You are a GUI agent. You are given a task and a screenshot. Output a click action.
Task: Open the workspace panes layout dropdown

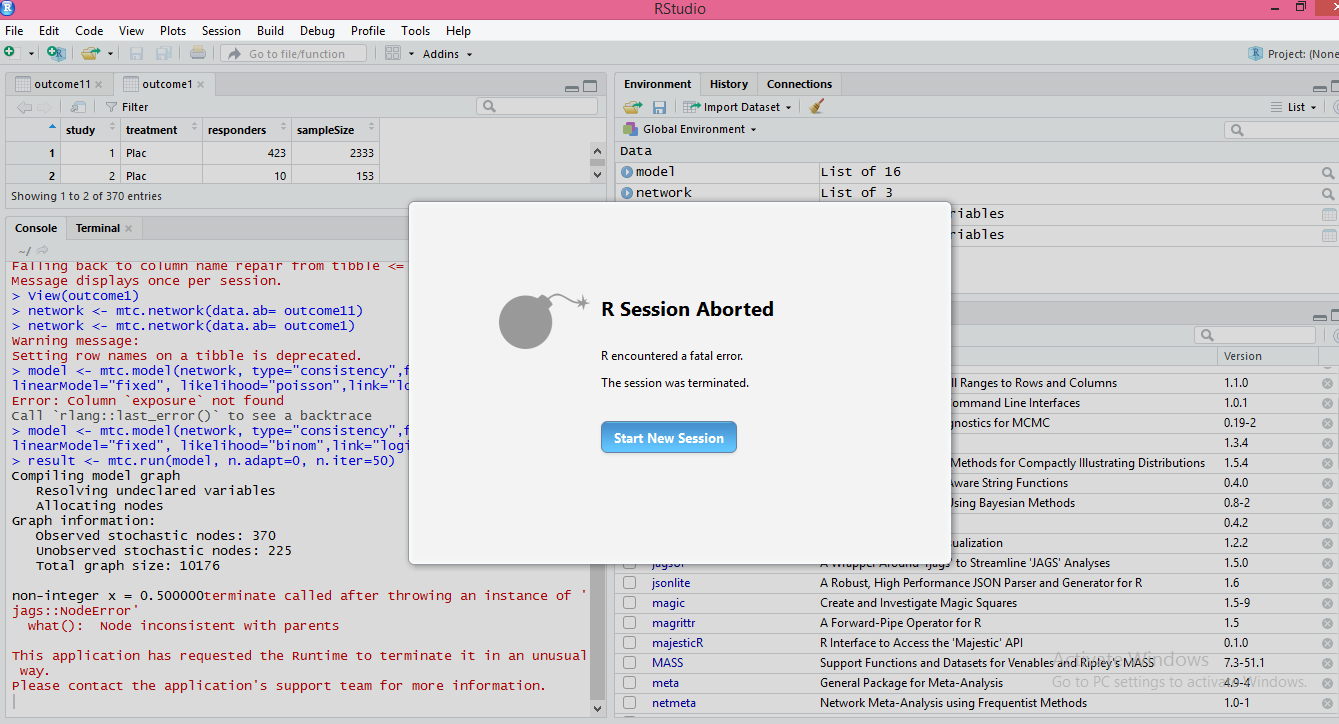[399, 53]
